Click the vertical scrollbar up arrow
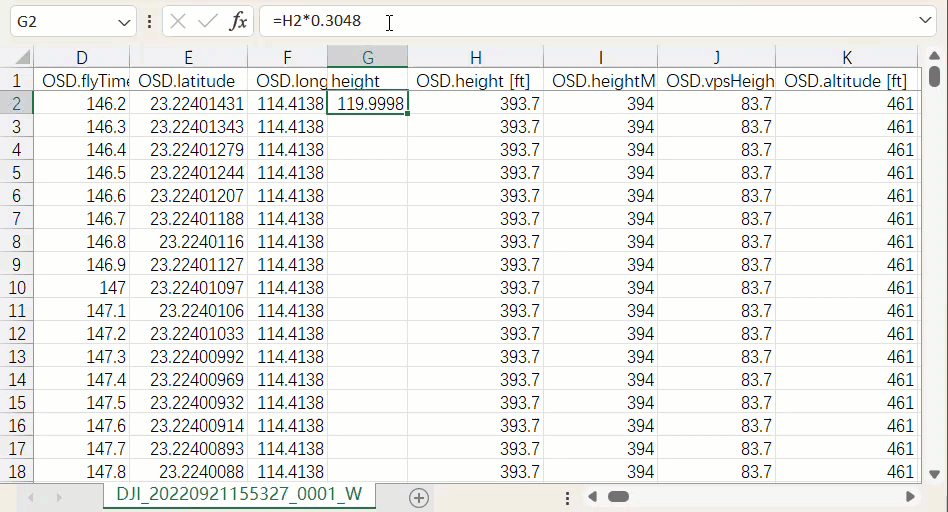The width and height of the screenshot is (948, 512). pos(934,56)
